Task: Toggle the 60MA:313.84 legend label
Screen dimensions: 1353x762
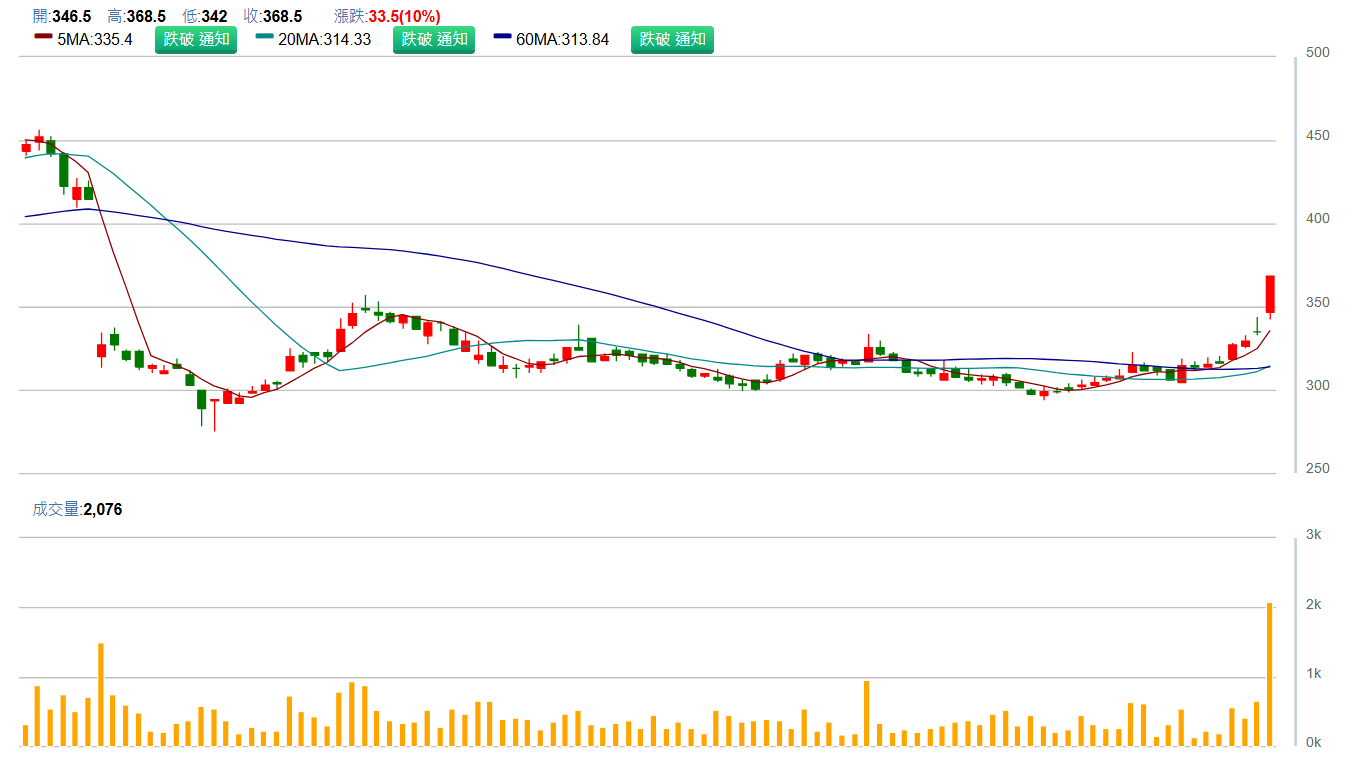Action: click(x=562, y=40)
